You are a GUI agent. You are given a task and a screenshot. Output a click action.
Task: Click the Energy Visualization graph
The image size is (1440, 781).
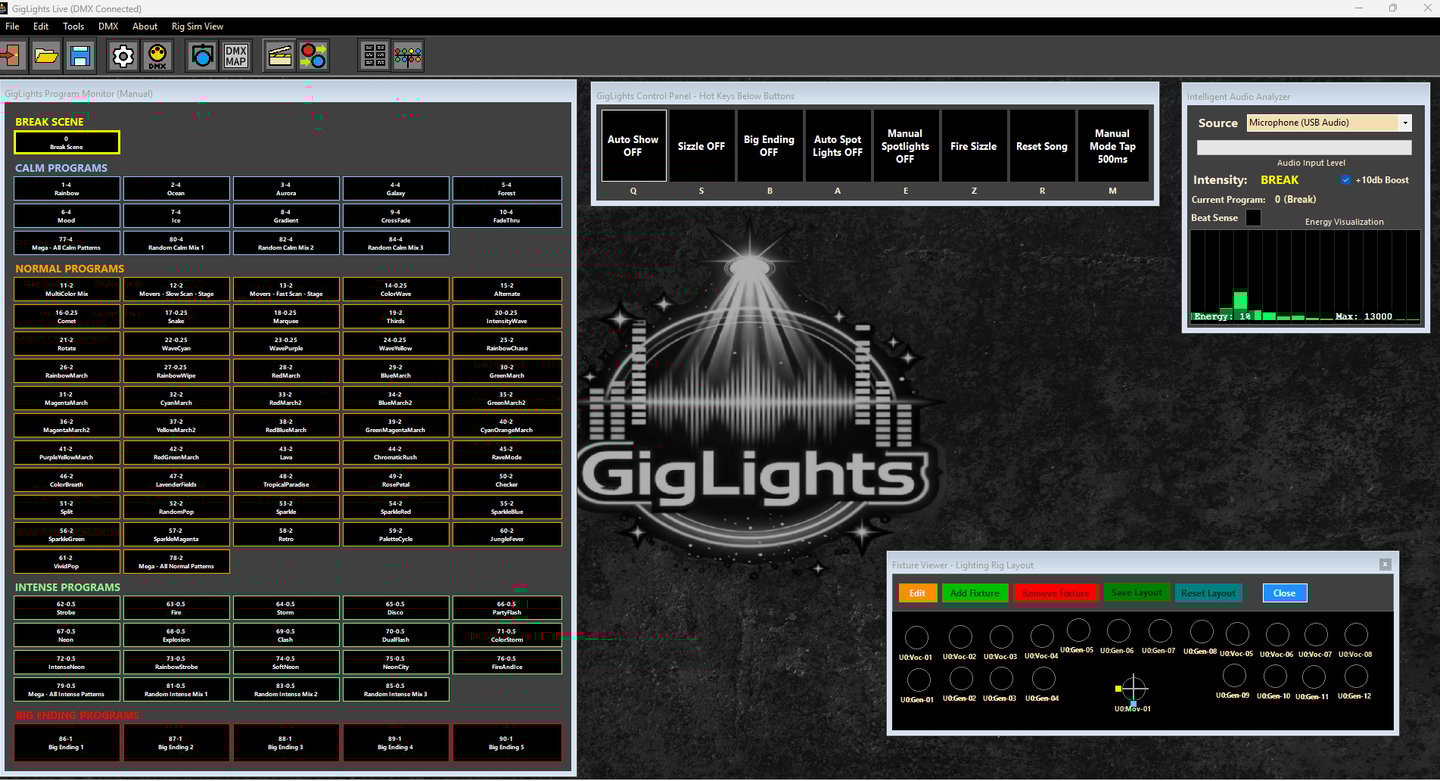(x=1305, y=276)
